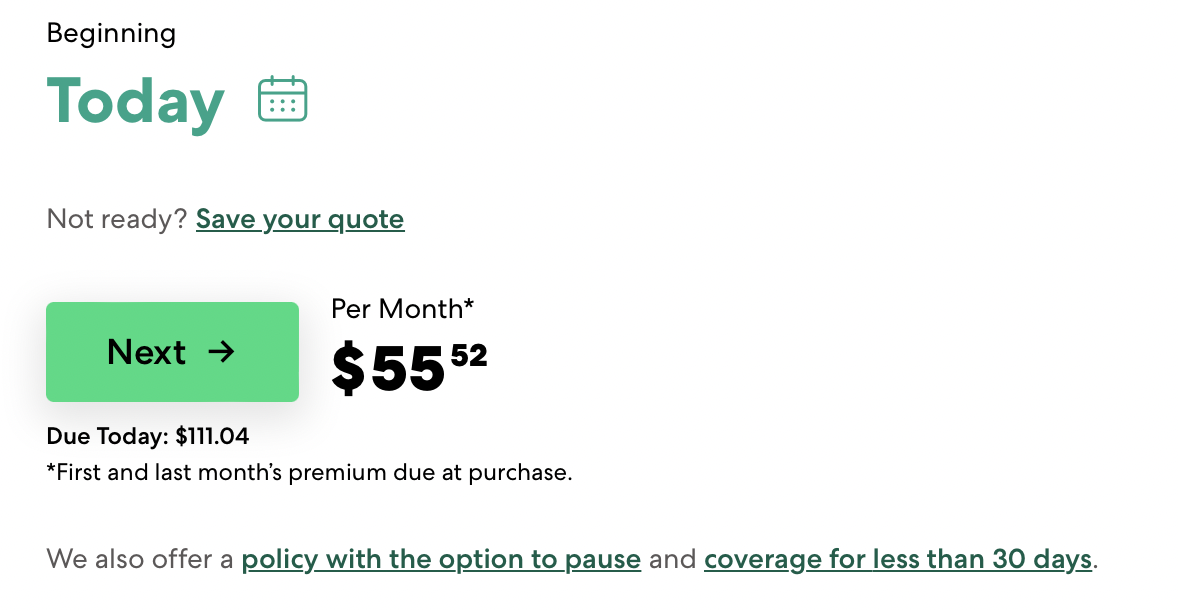Click the 'Beginning' label above the date

(111, 34)
